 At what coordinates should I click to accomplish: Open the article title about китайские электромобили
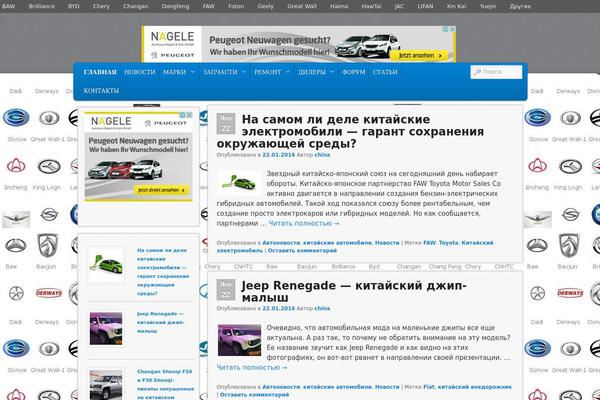[350, 131]
